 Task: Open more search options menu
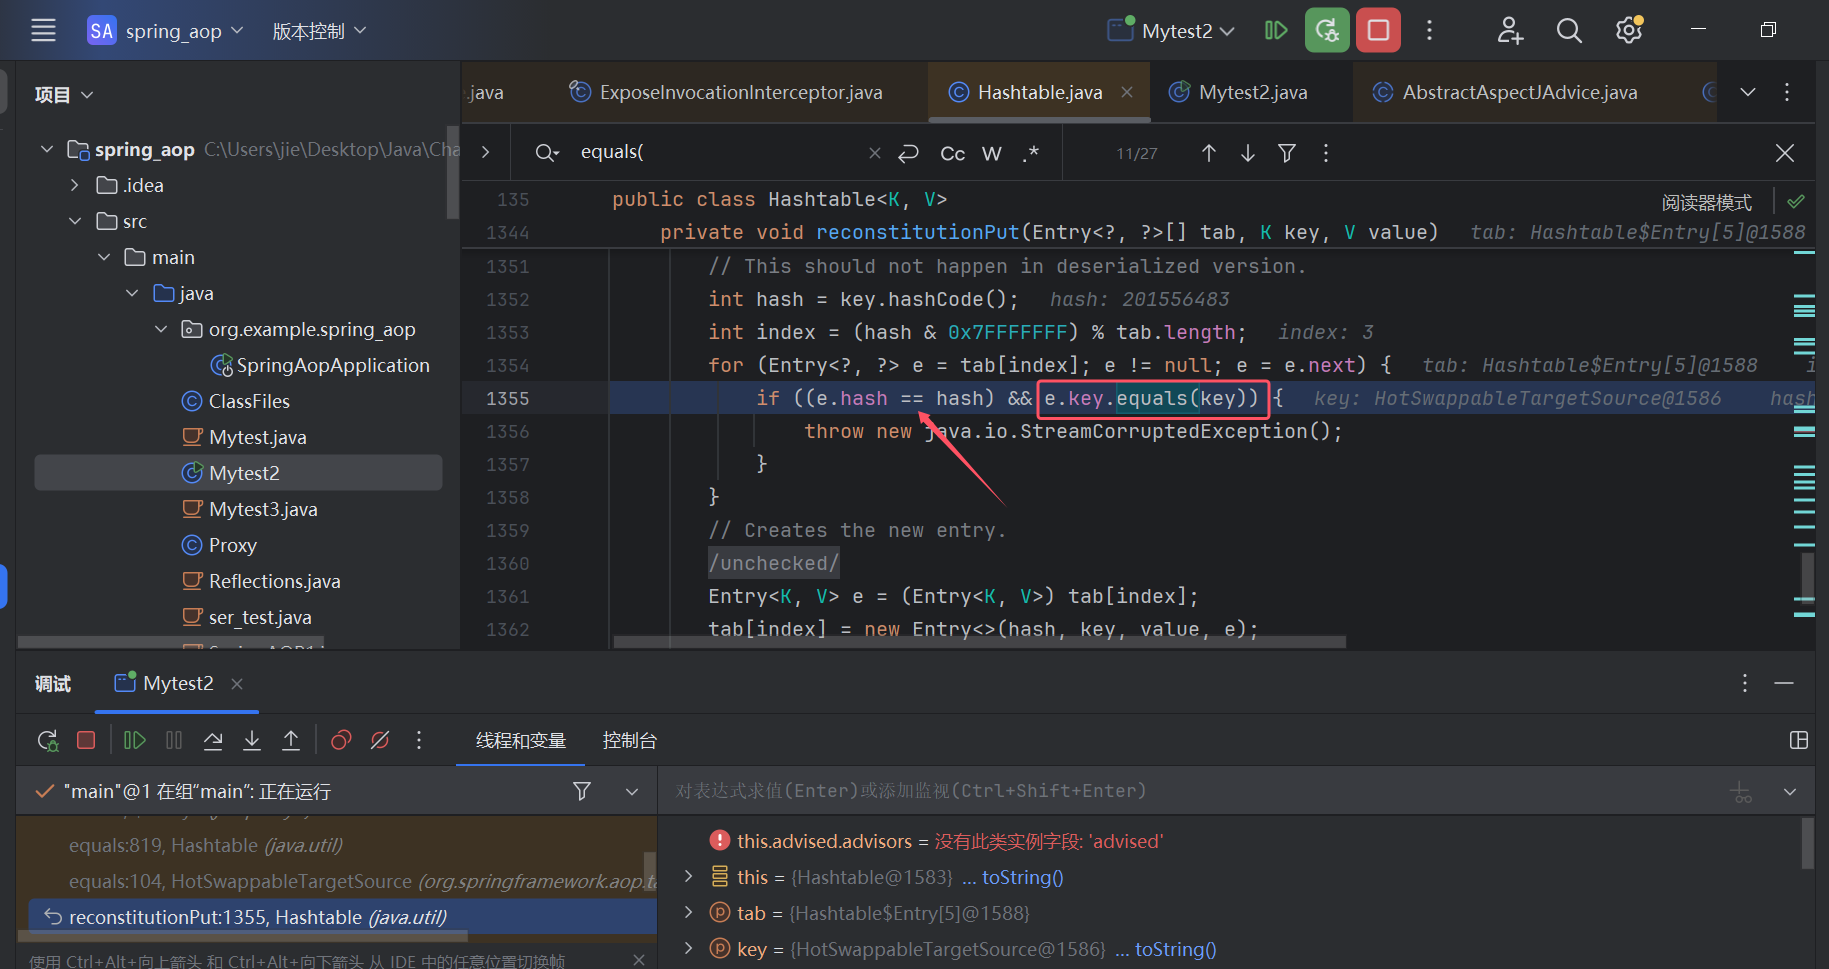pos(1326,152)
